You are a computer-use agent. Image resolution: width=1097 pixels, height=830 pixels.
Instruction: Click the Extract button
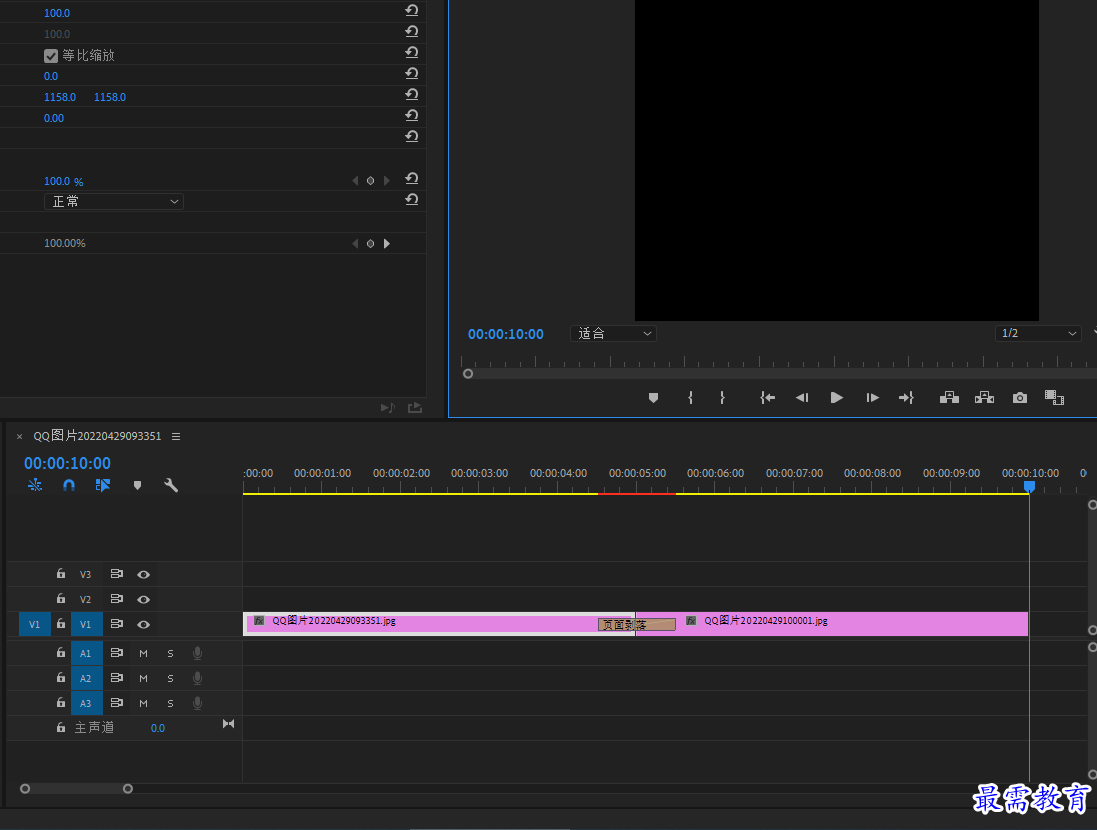pos(984,398)
